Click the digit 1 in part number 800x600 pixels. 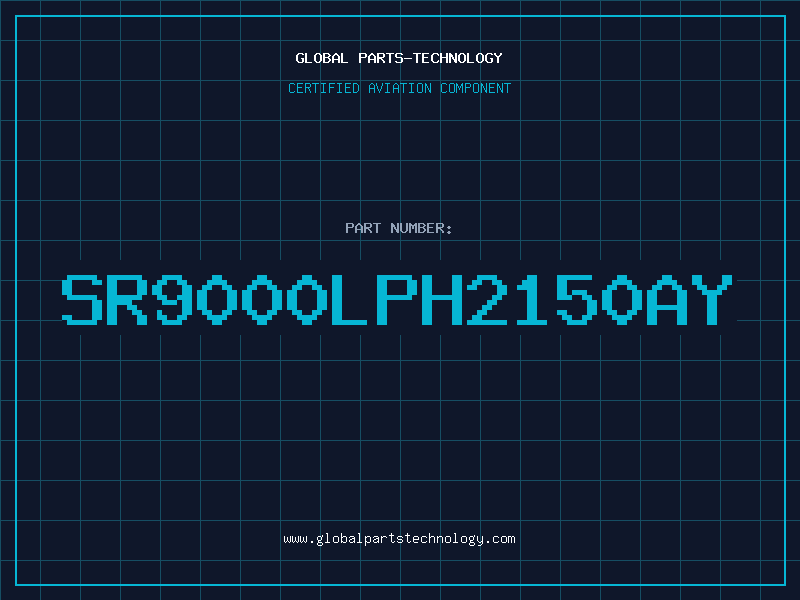(532, 299)
